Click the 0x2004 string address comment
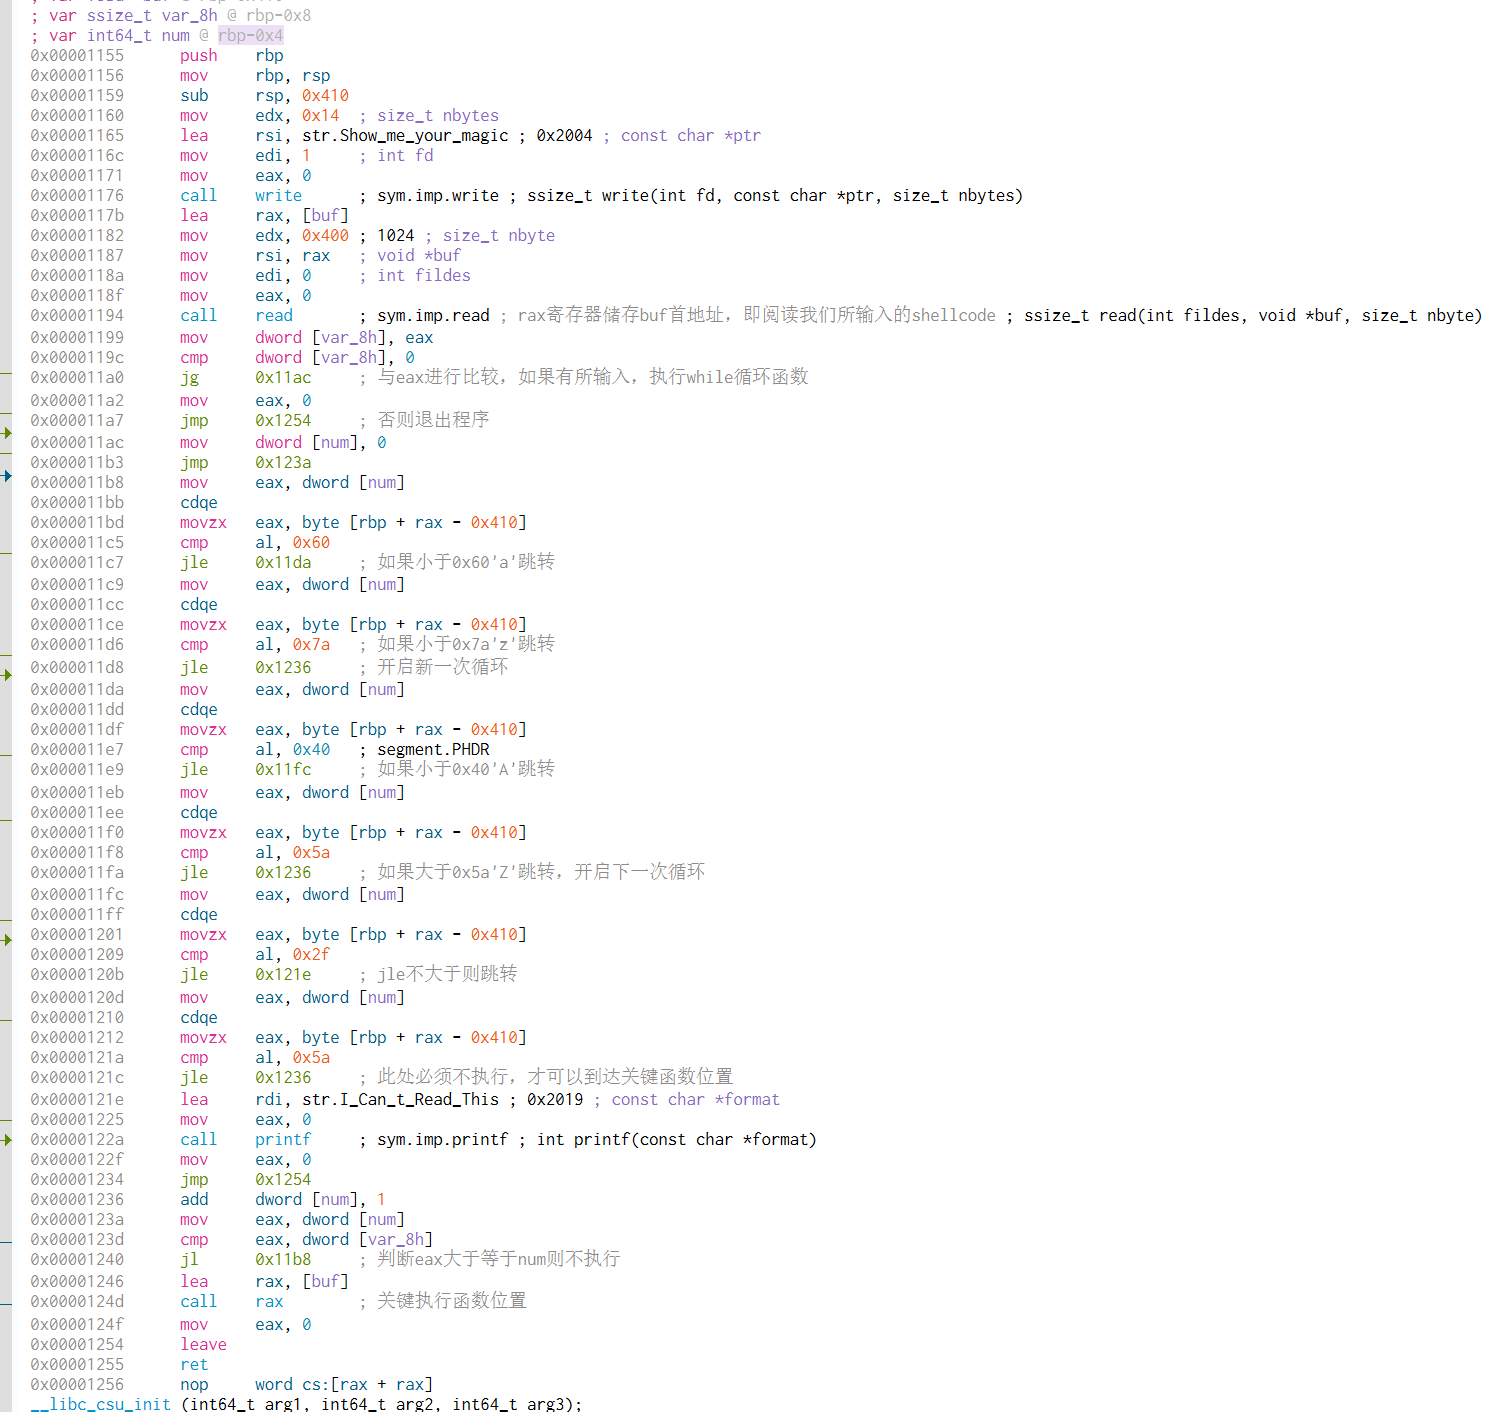 point(564,136)
